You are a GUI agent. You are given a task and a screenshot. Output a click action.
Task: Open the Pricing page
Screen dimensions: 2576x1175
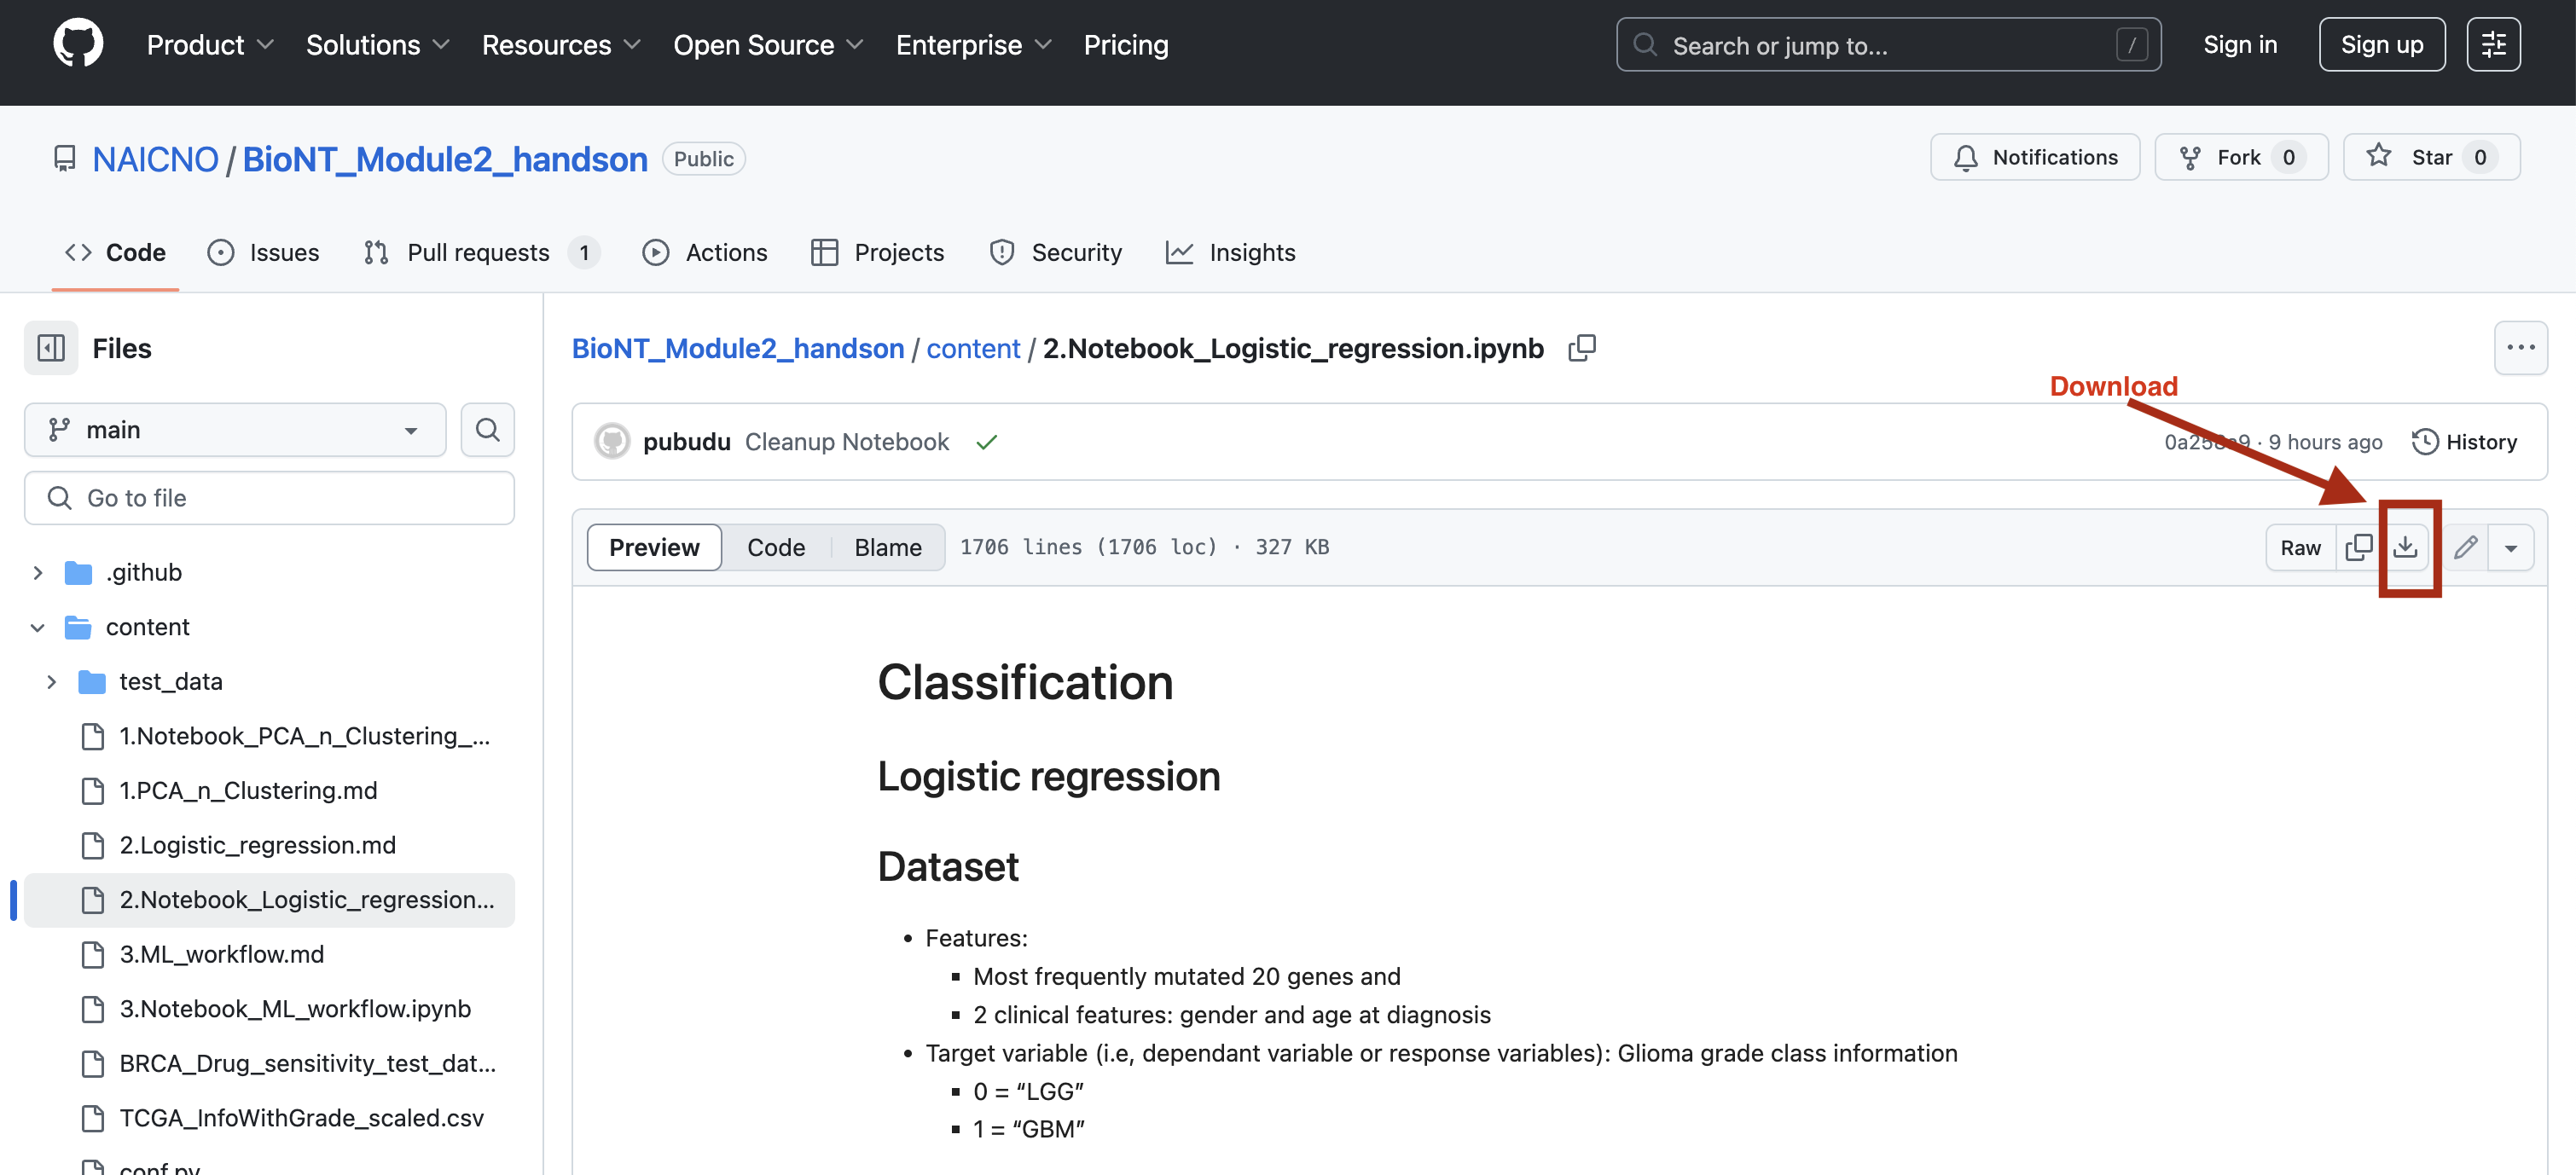click(x=1126, y=45)
